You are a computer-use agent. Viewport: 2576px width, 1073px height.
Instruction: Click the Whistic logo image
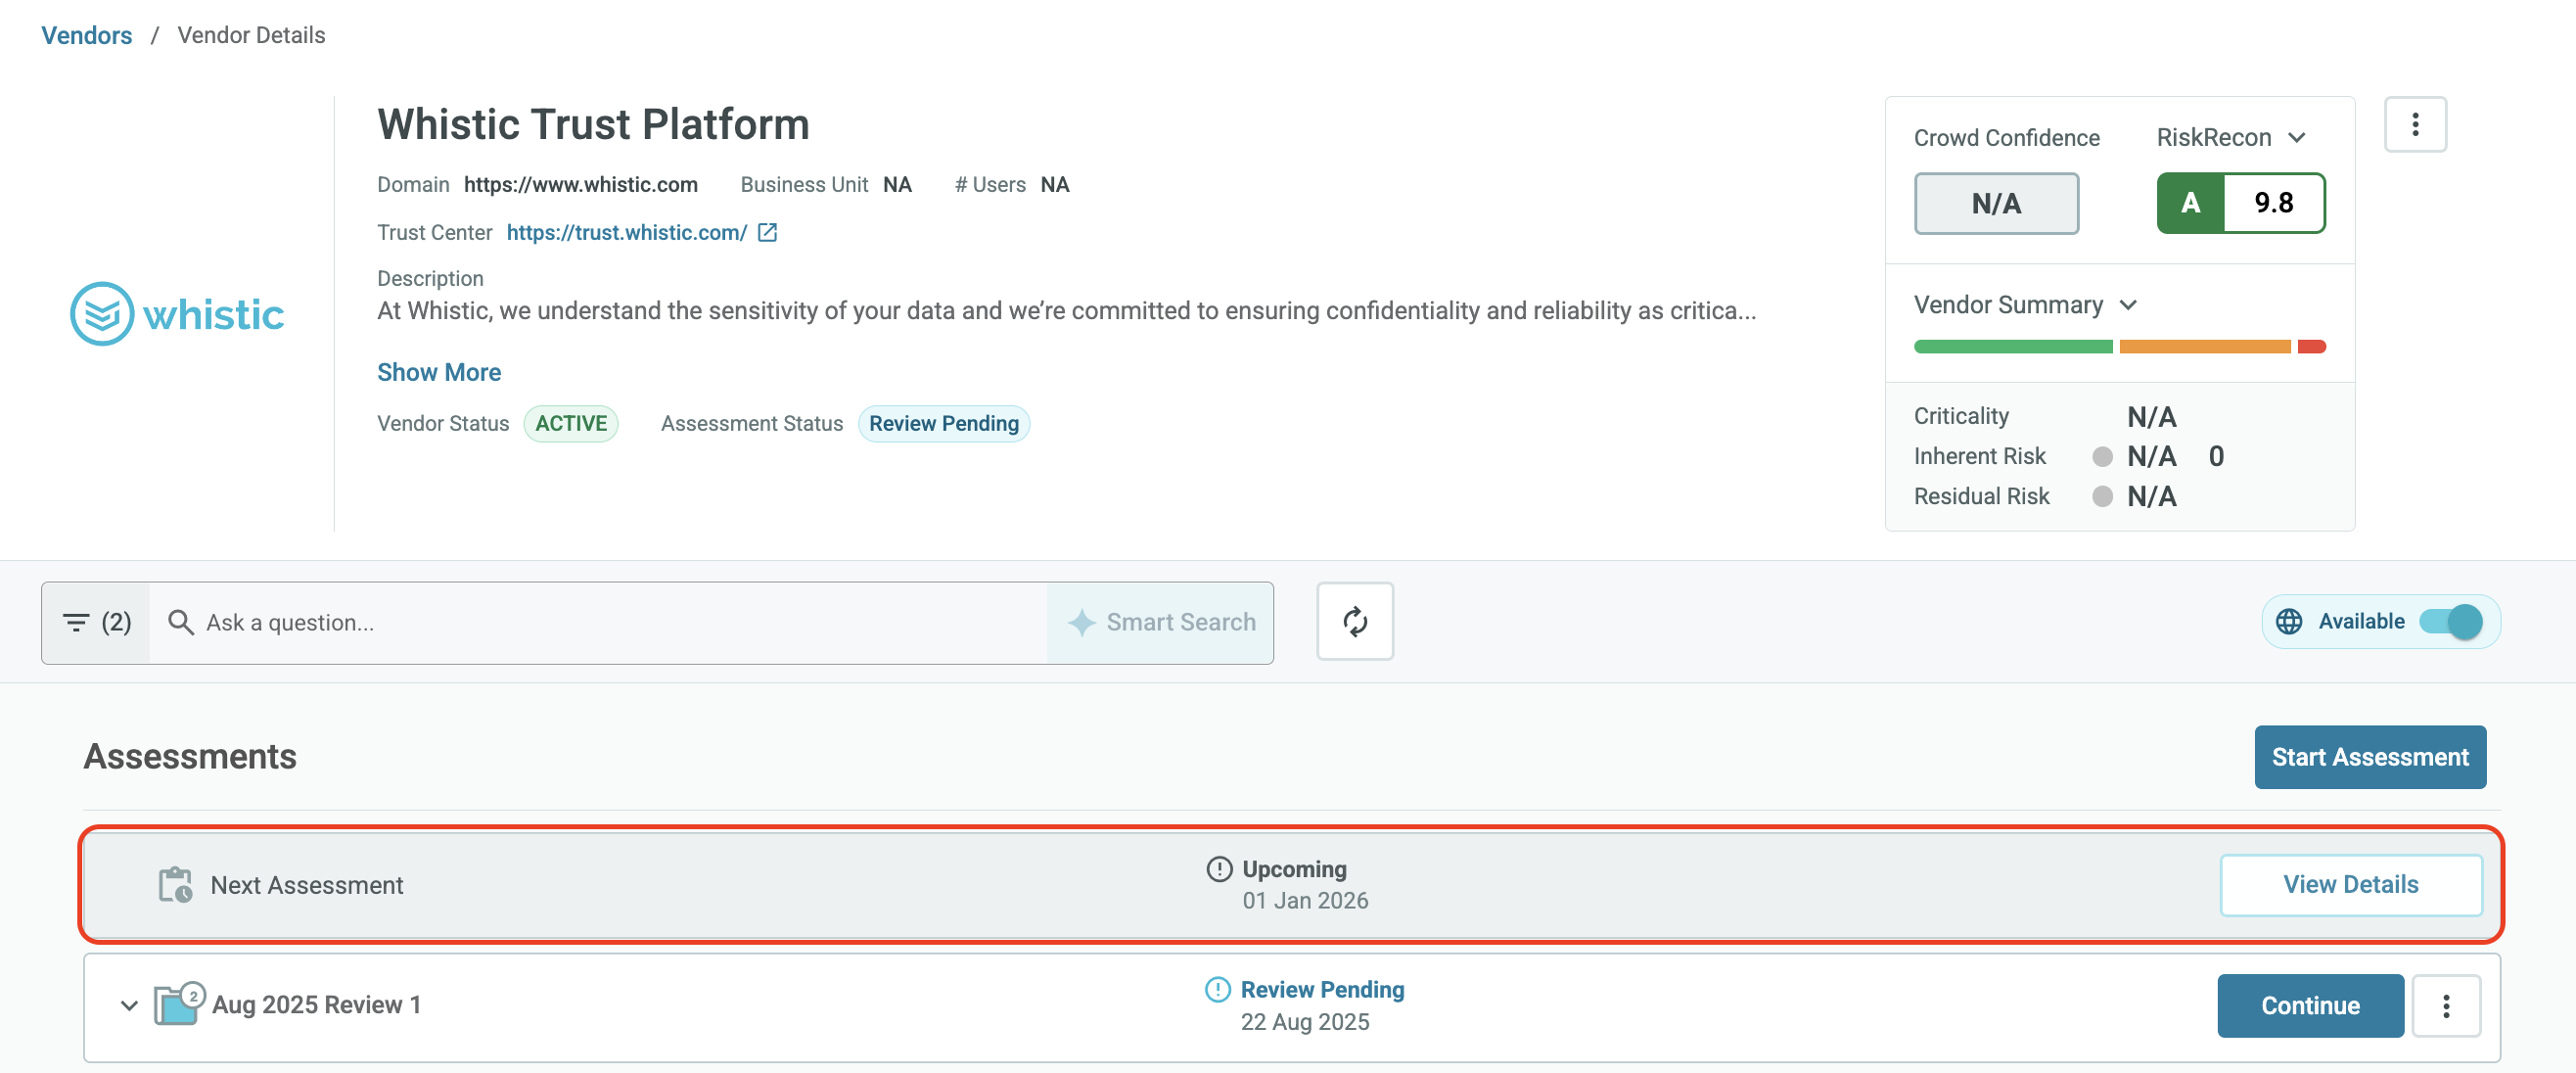(x=177, y=314)
